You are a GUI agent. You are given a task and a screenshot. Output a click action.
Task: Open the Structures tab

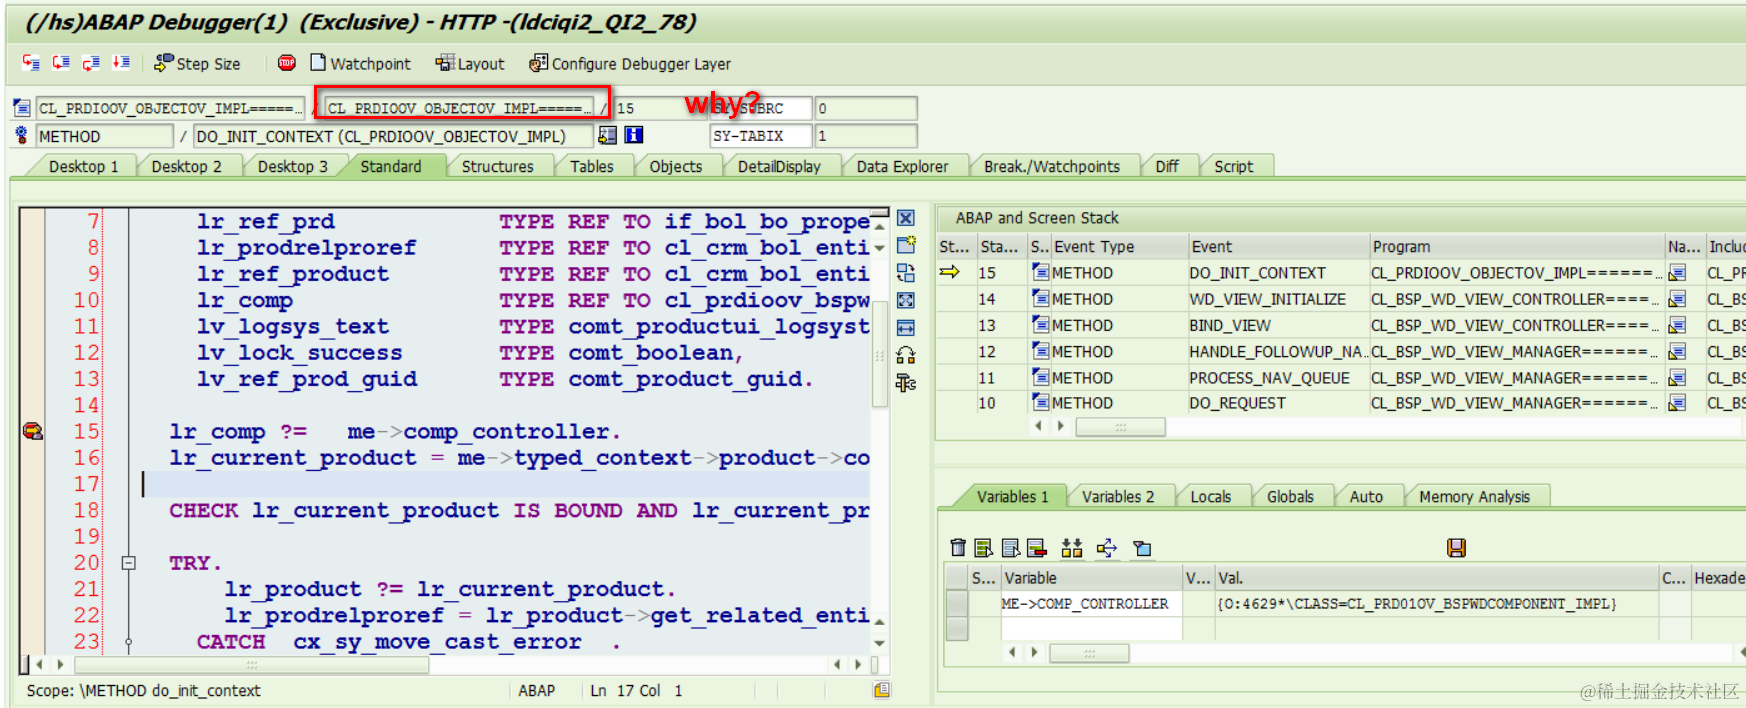tap(497, 166)
